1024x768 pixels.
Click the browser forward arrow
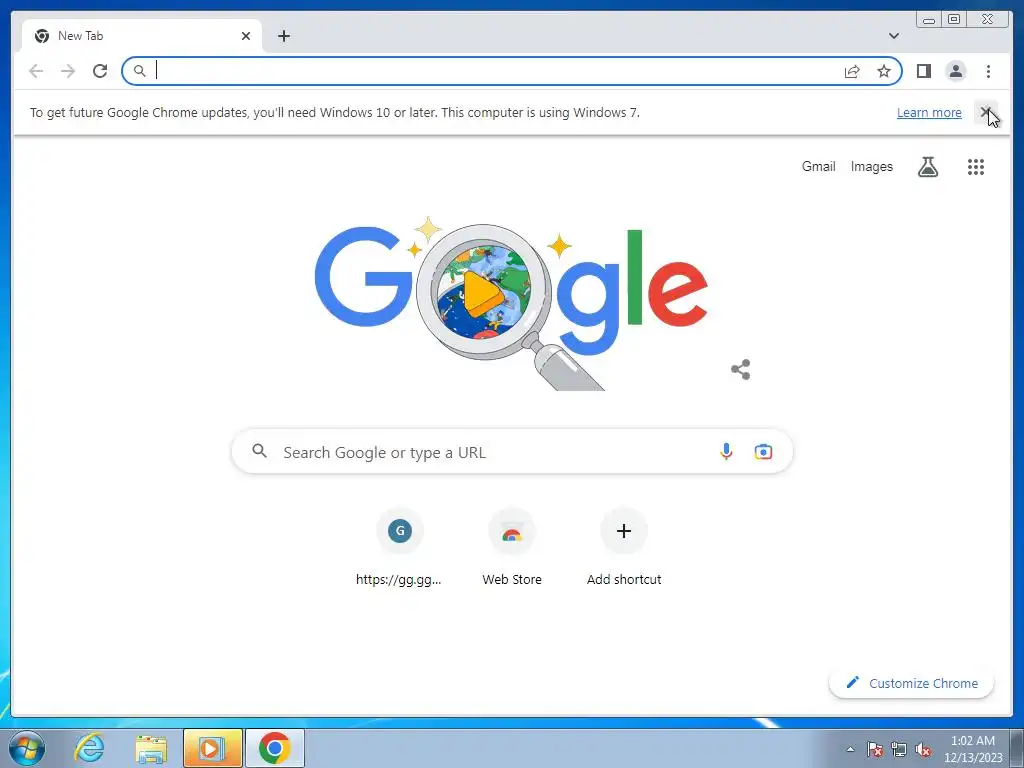click(x=68, y=71)
